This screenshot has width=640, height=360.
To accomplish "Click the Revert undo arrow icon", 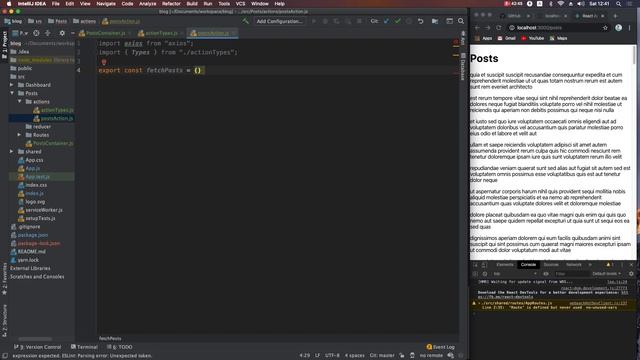I will coord(420,21).
